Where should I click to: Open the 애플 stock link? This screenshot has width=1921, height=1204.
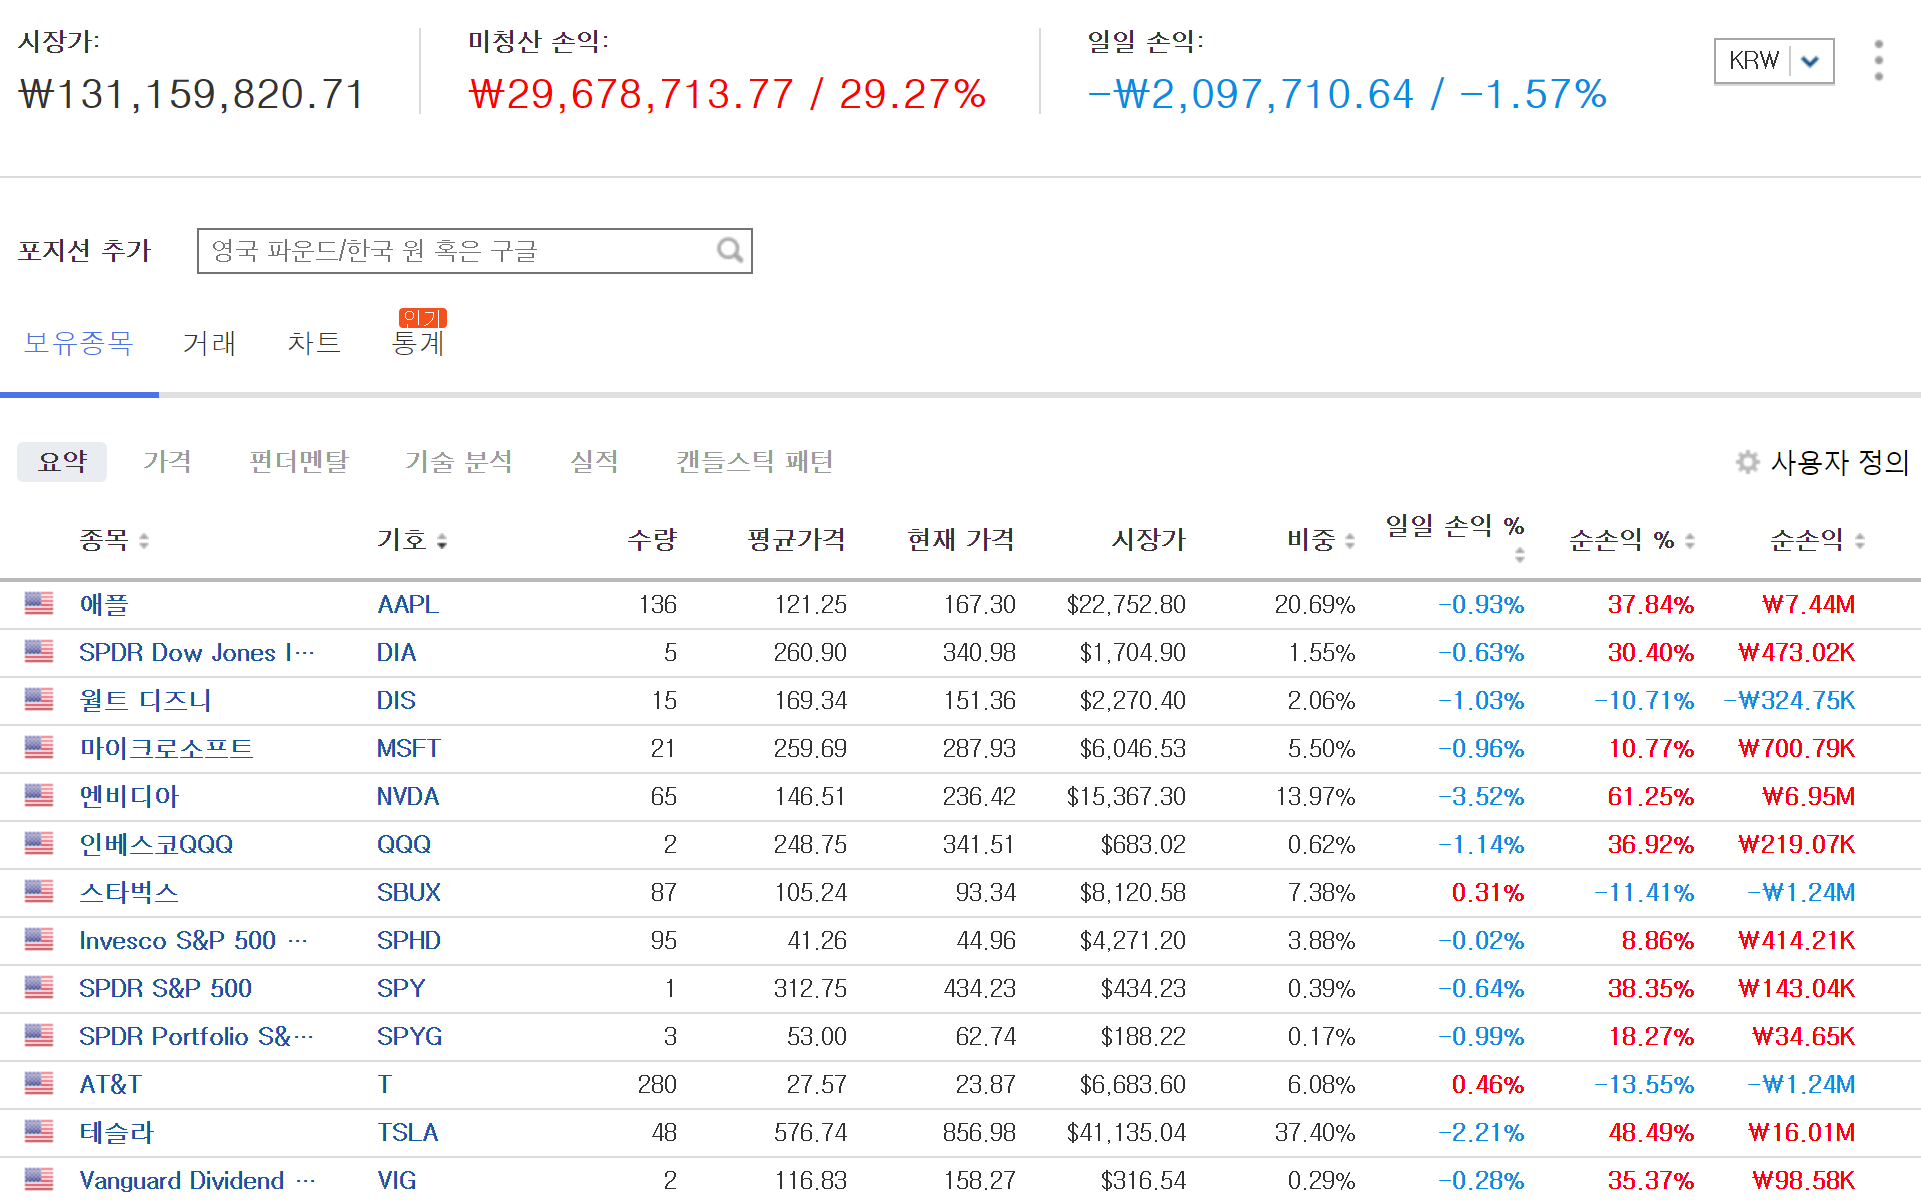tap(104, 604)
